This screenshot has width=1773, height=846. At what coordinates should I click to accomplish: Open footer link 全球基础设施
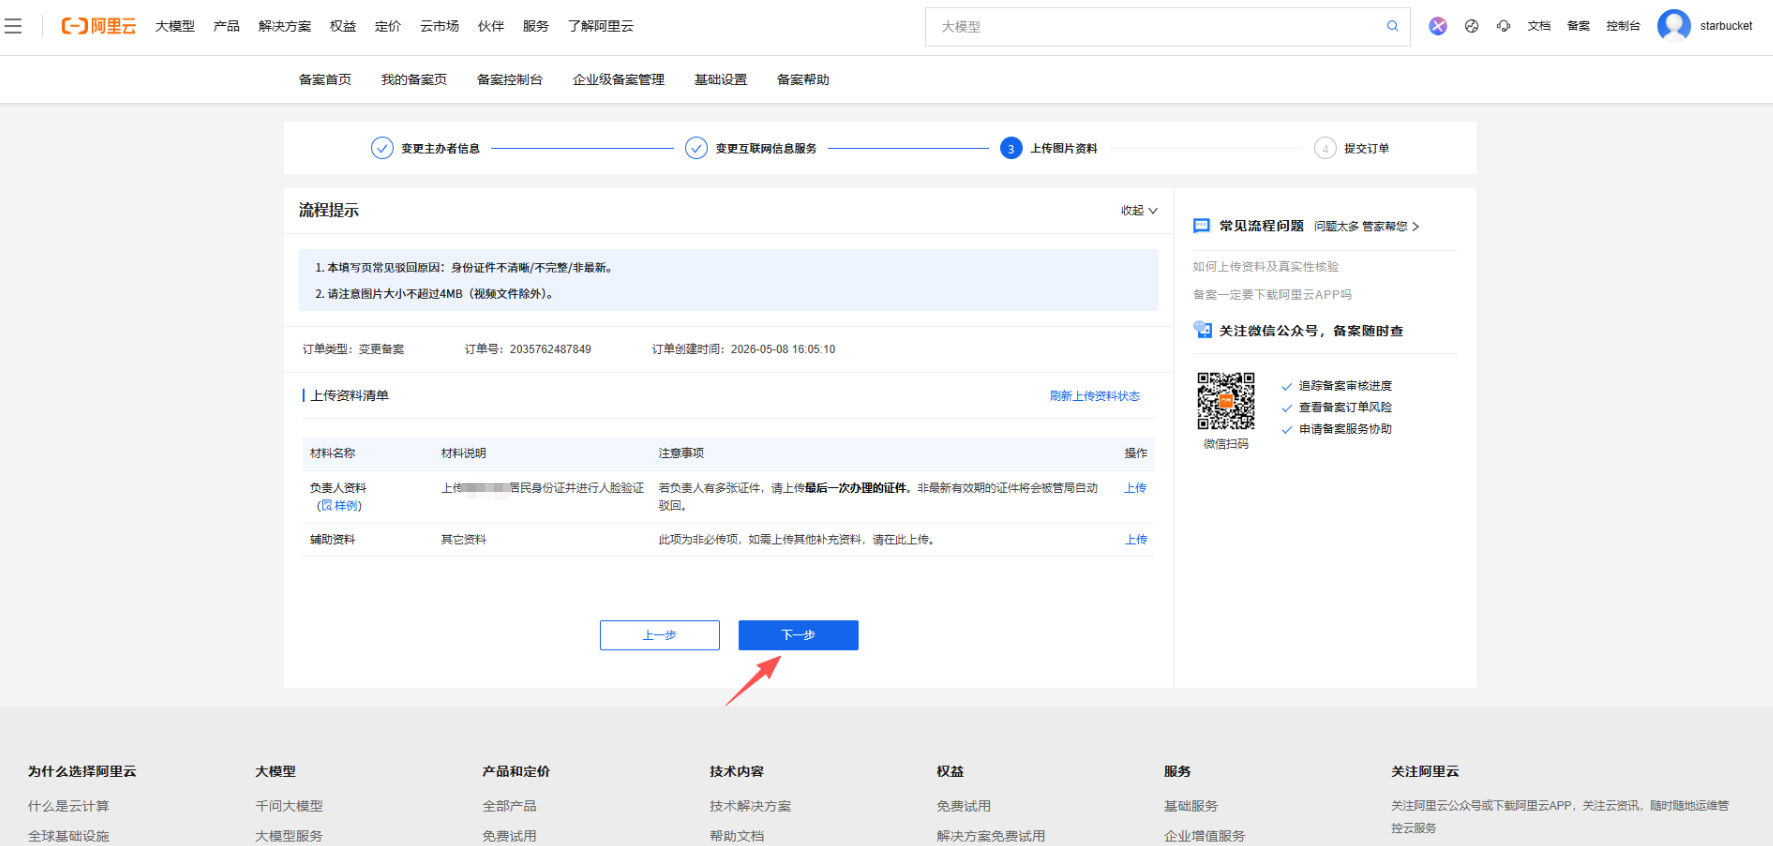coord(69,836)
